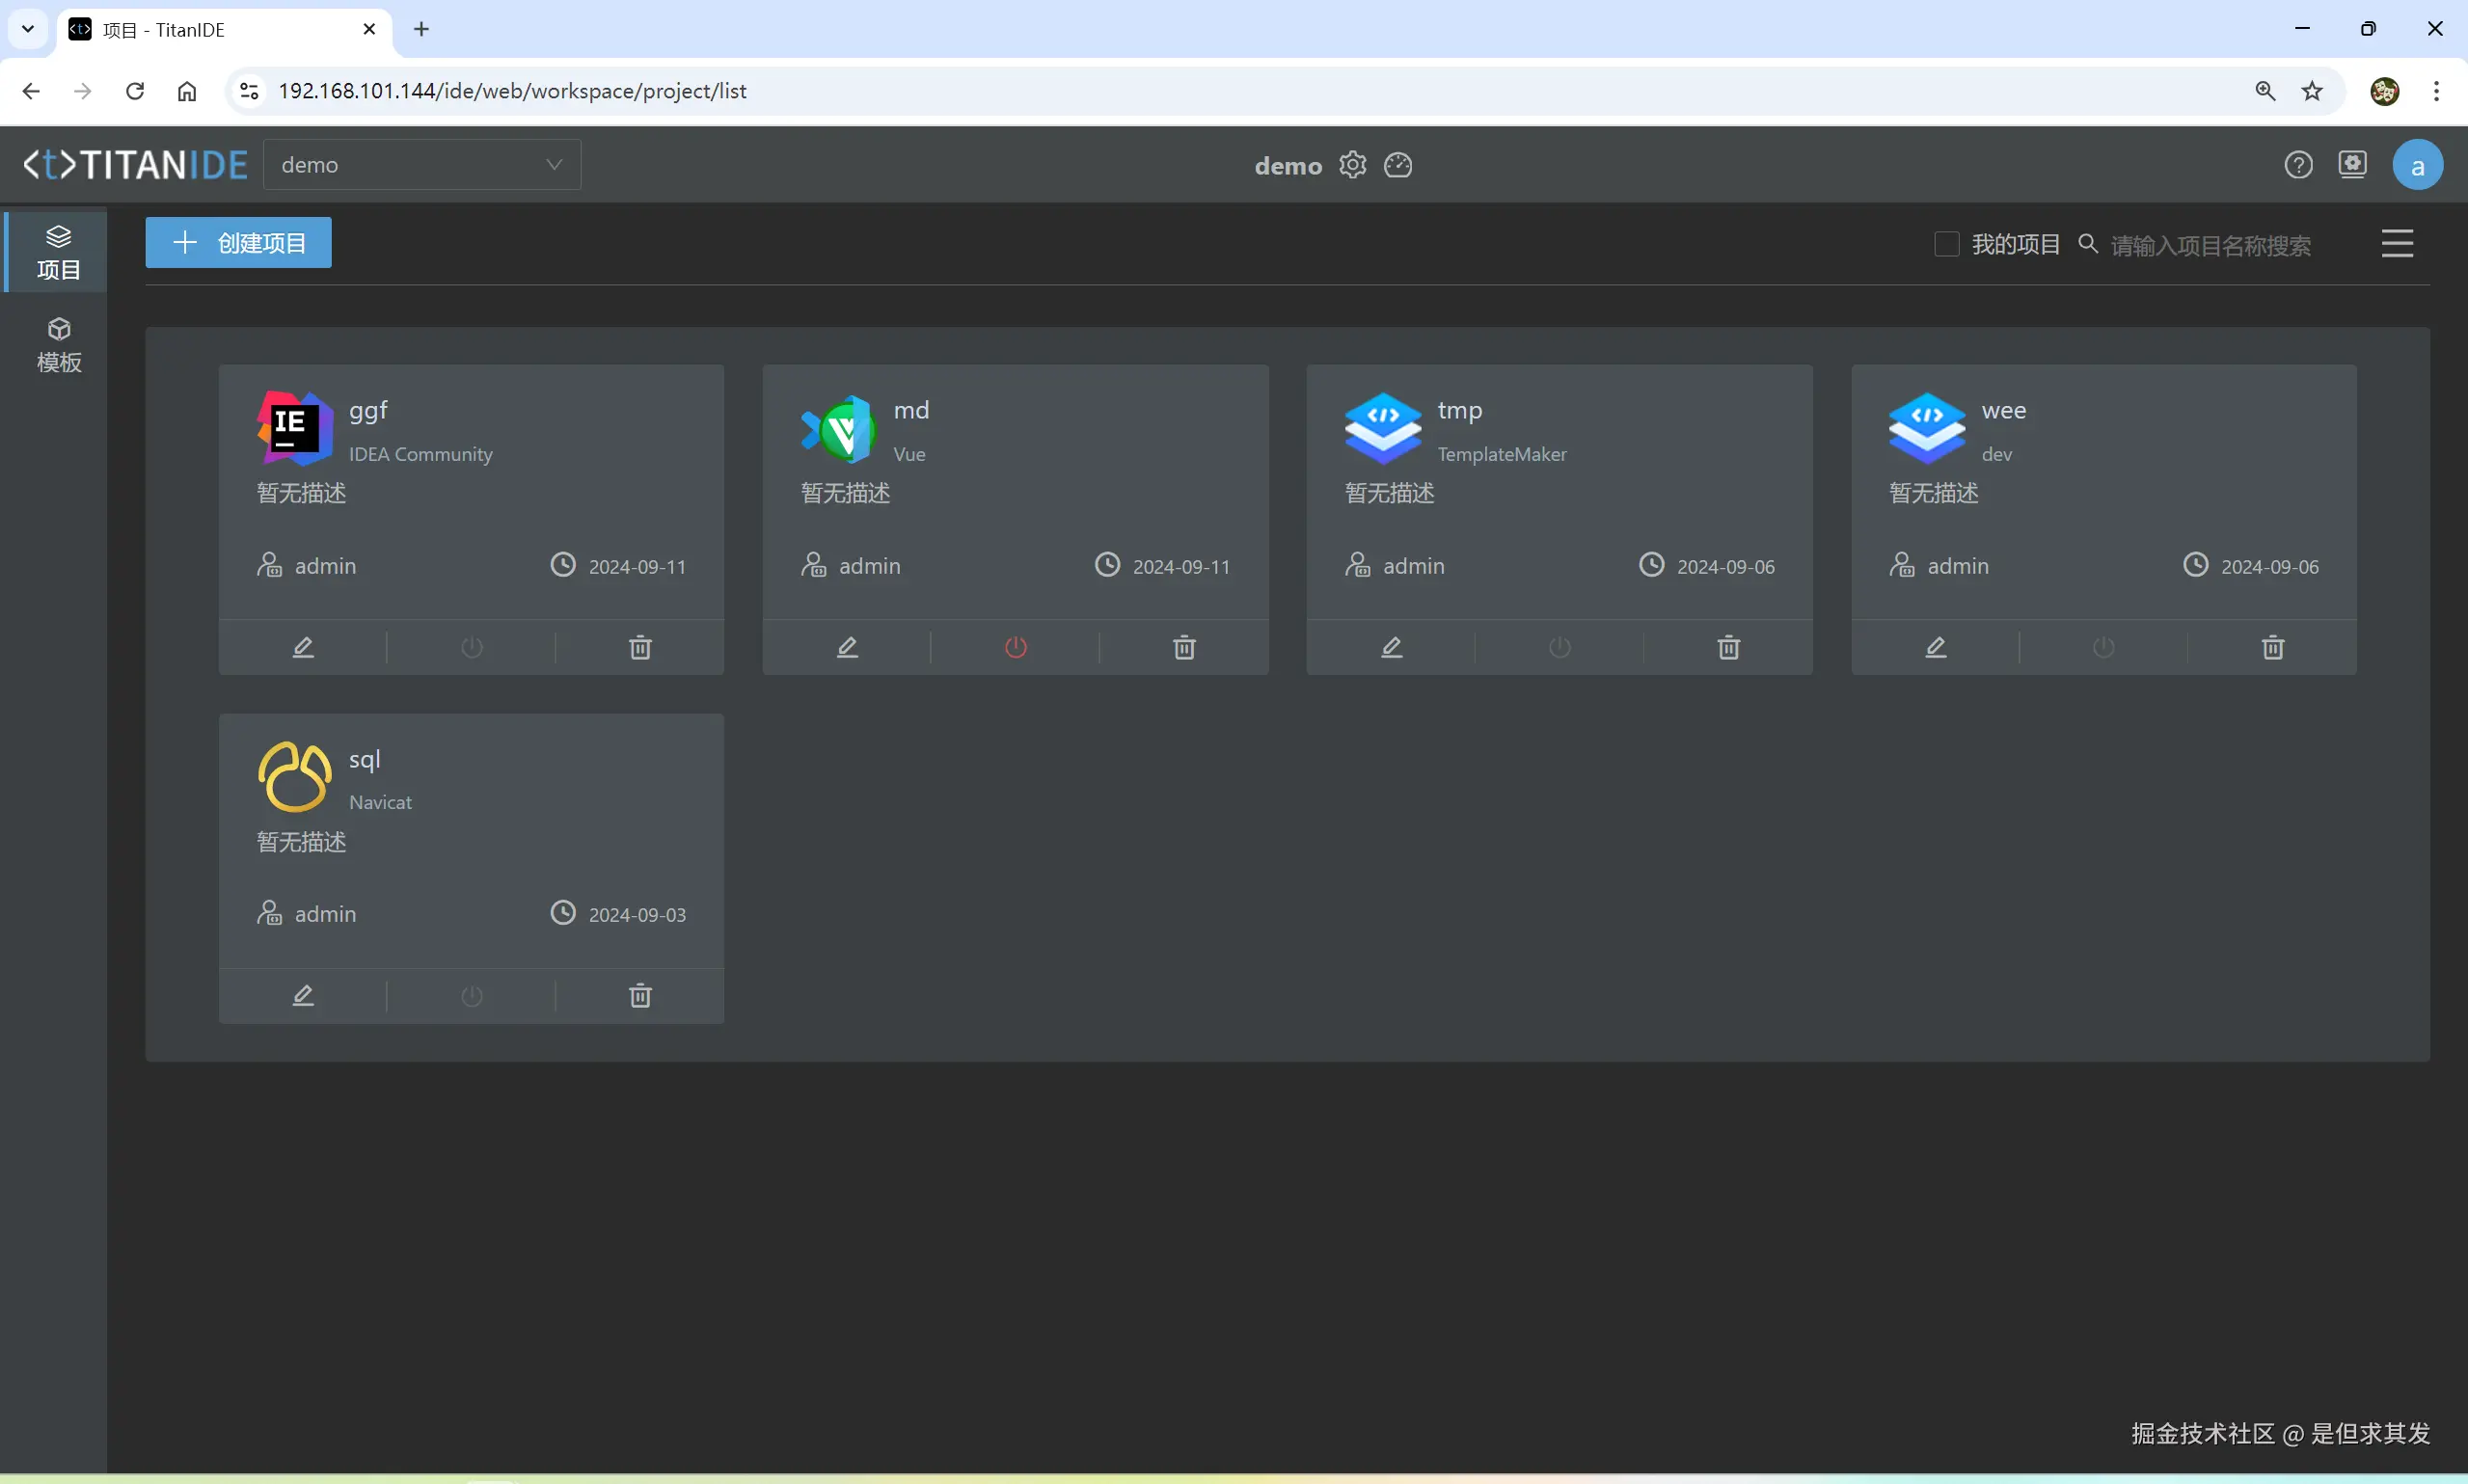
Task: Edit the wee project with pencil icon
Action: (x=1936, y=648)
